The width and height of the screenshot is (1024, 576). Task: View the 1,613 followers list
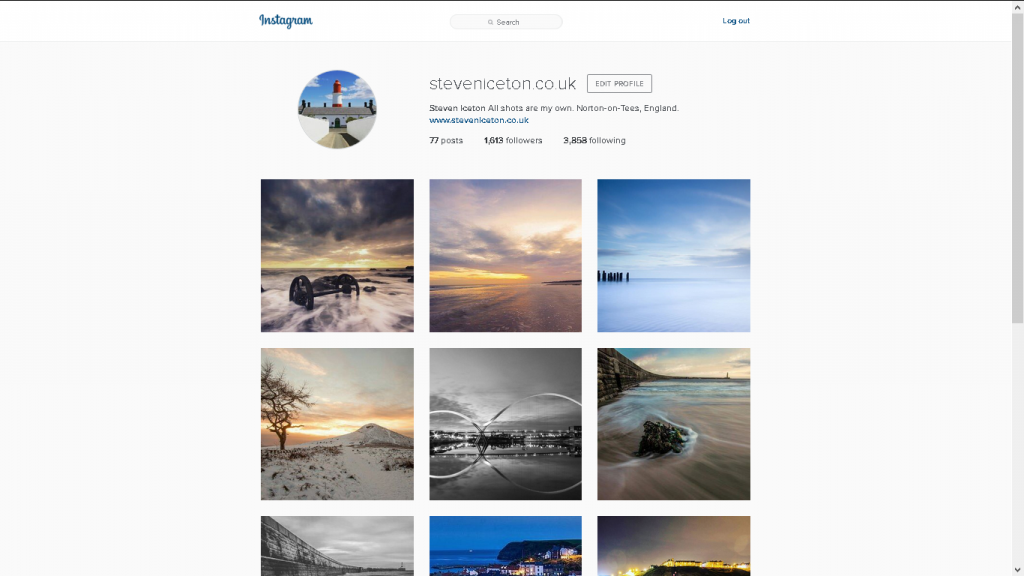[513, 140]
